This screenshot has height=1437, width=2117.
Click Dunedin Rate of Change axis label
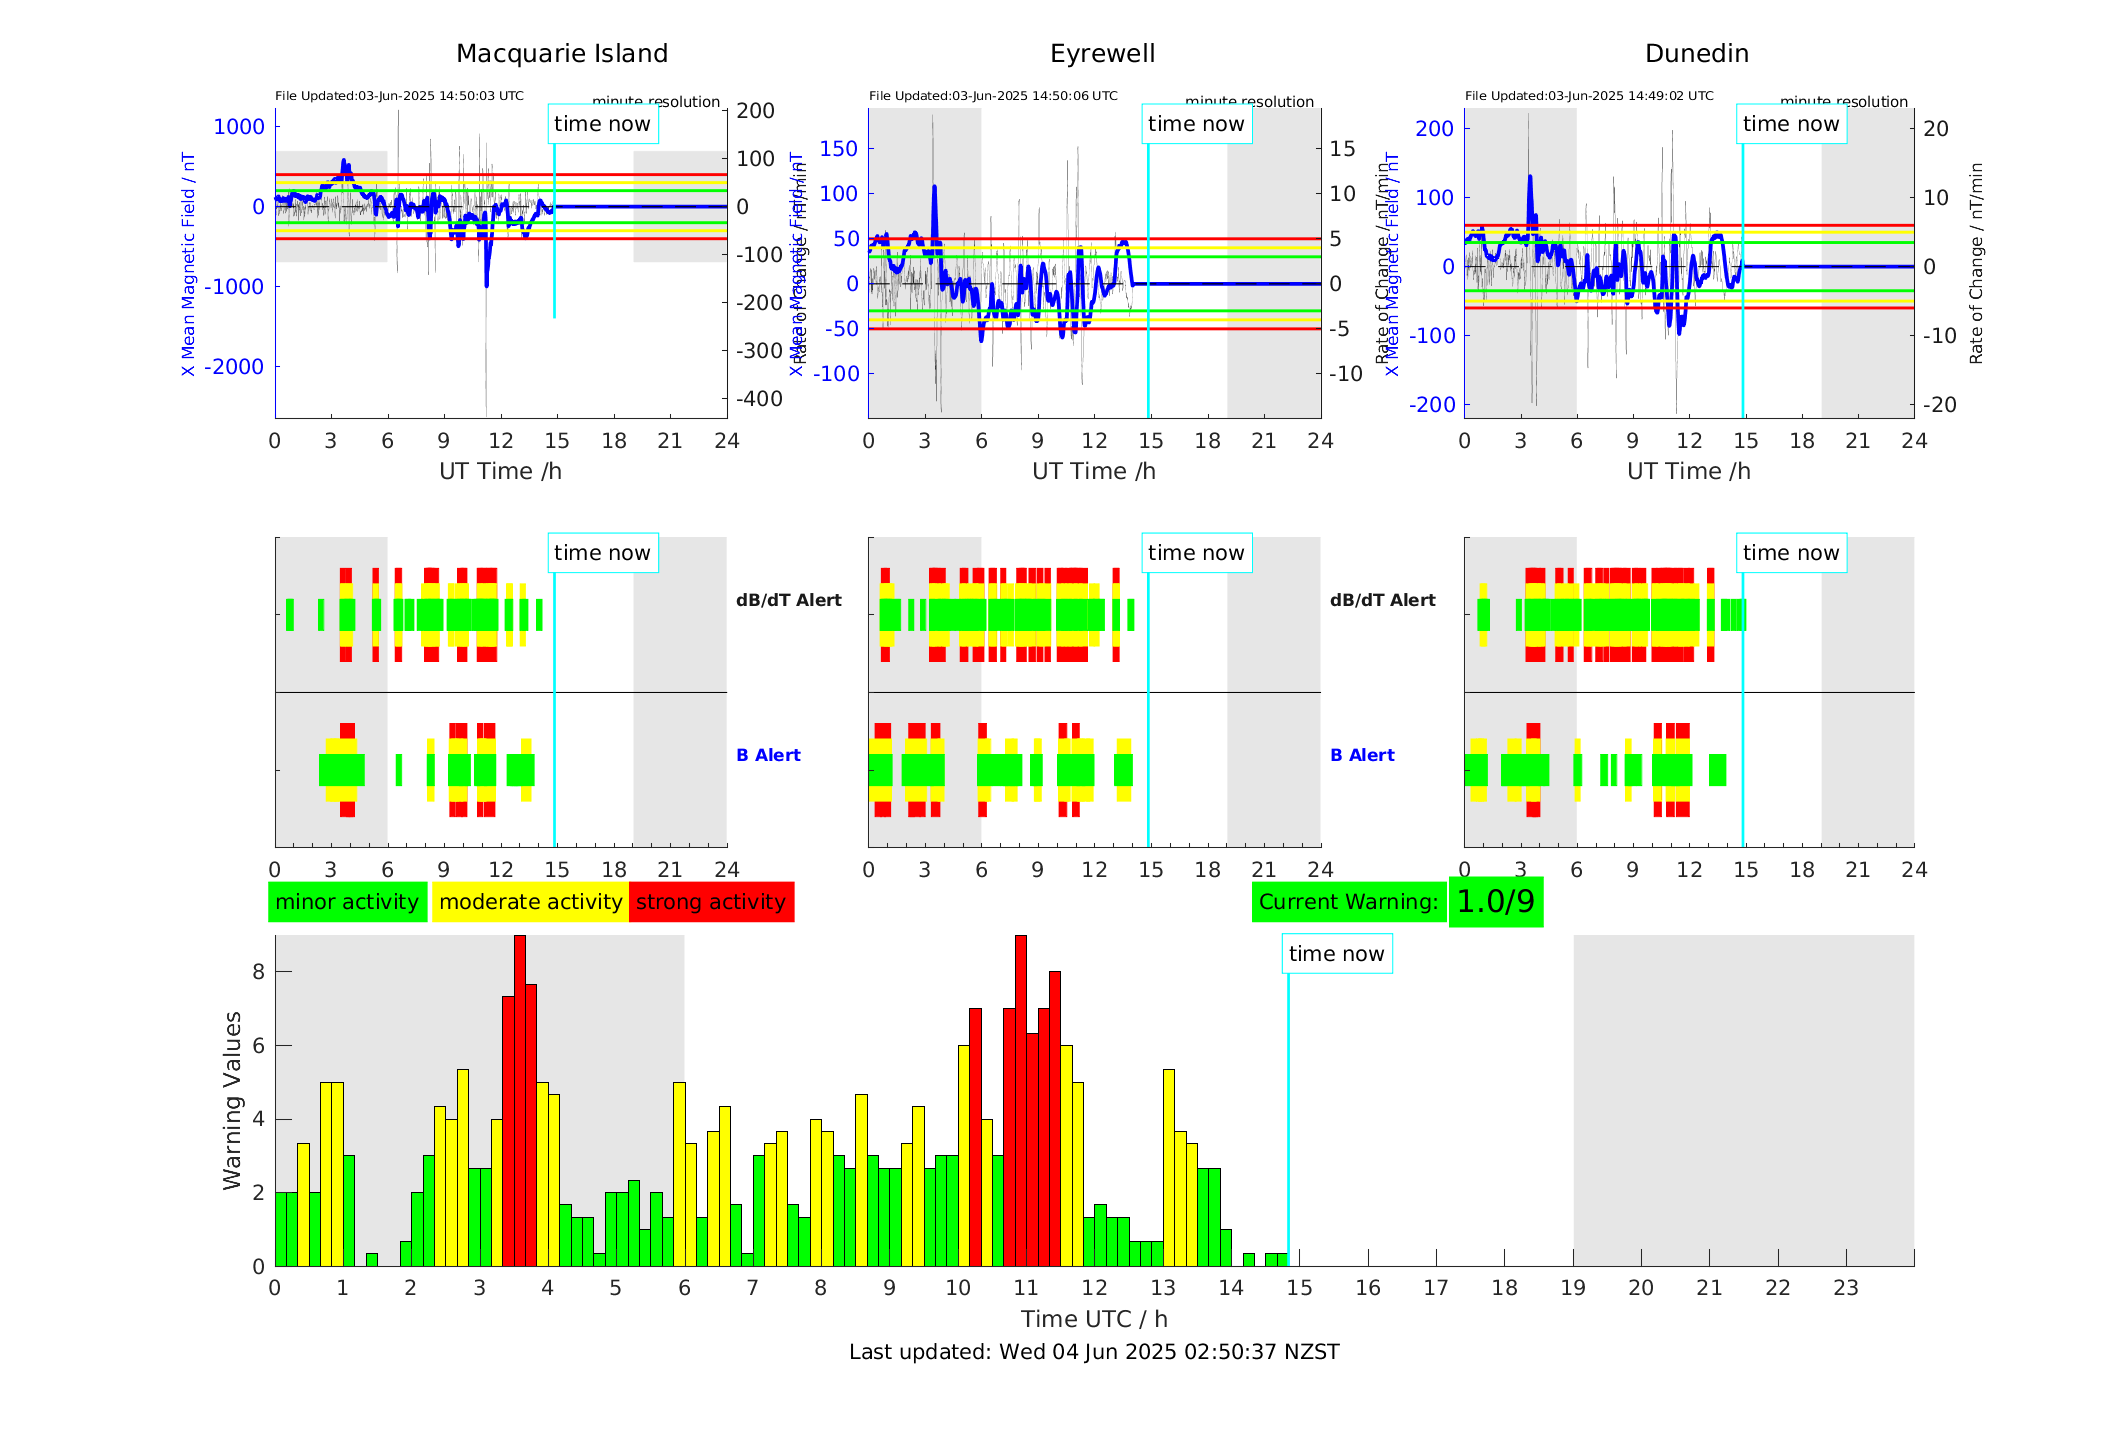pyautogui.click(x=1975, y=263)
